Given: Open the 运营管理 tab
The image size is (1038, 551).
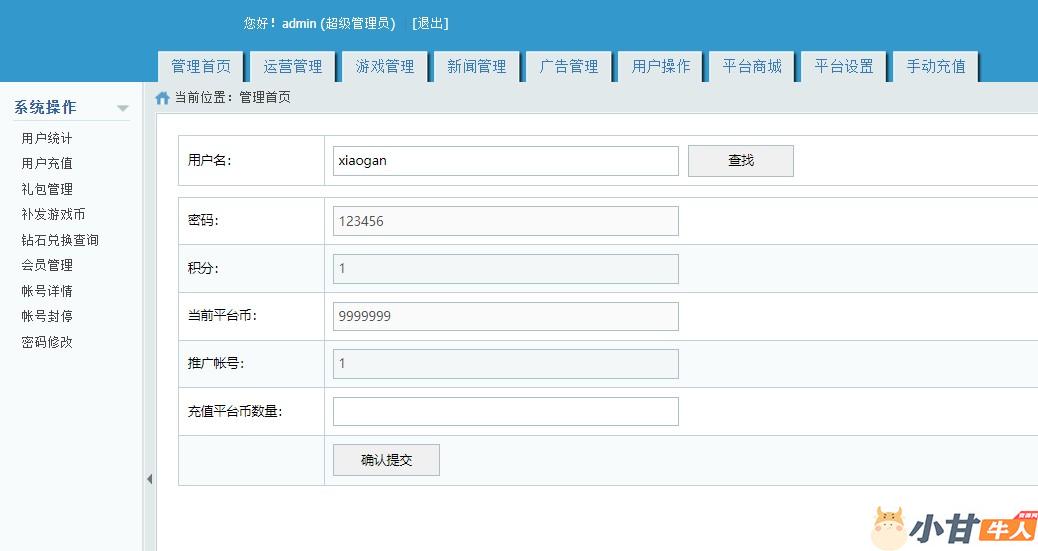Looking at the screenshot, I should coord(293,66).
